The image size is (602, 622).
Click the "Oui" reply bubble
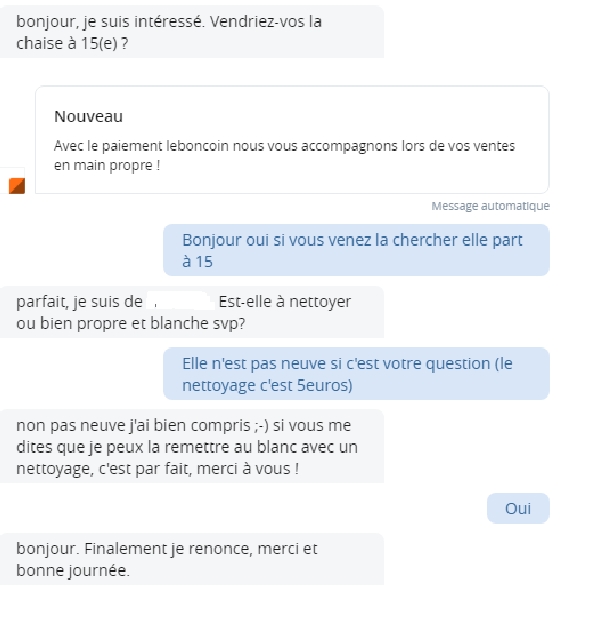pos(518,509)
